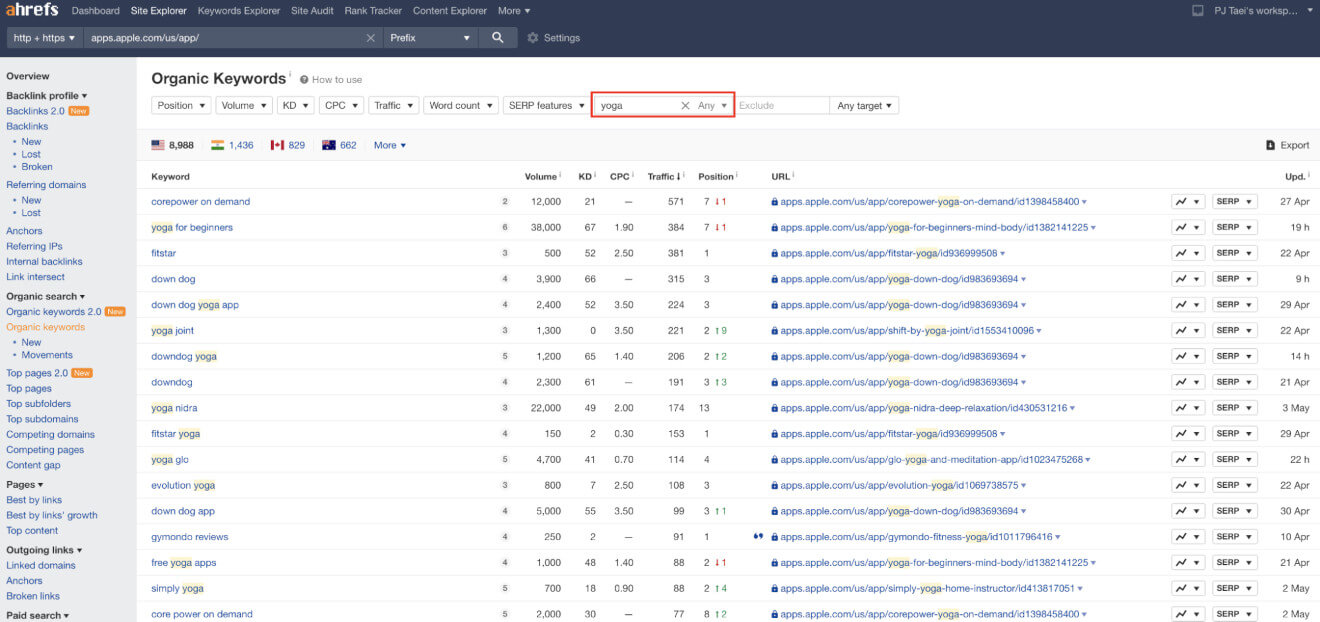Open PJ Taei's workspace menu

pyautogui.click(x=1264, y=11)
